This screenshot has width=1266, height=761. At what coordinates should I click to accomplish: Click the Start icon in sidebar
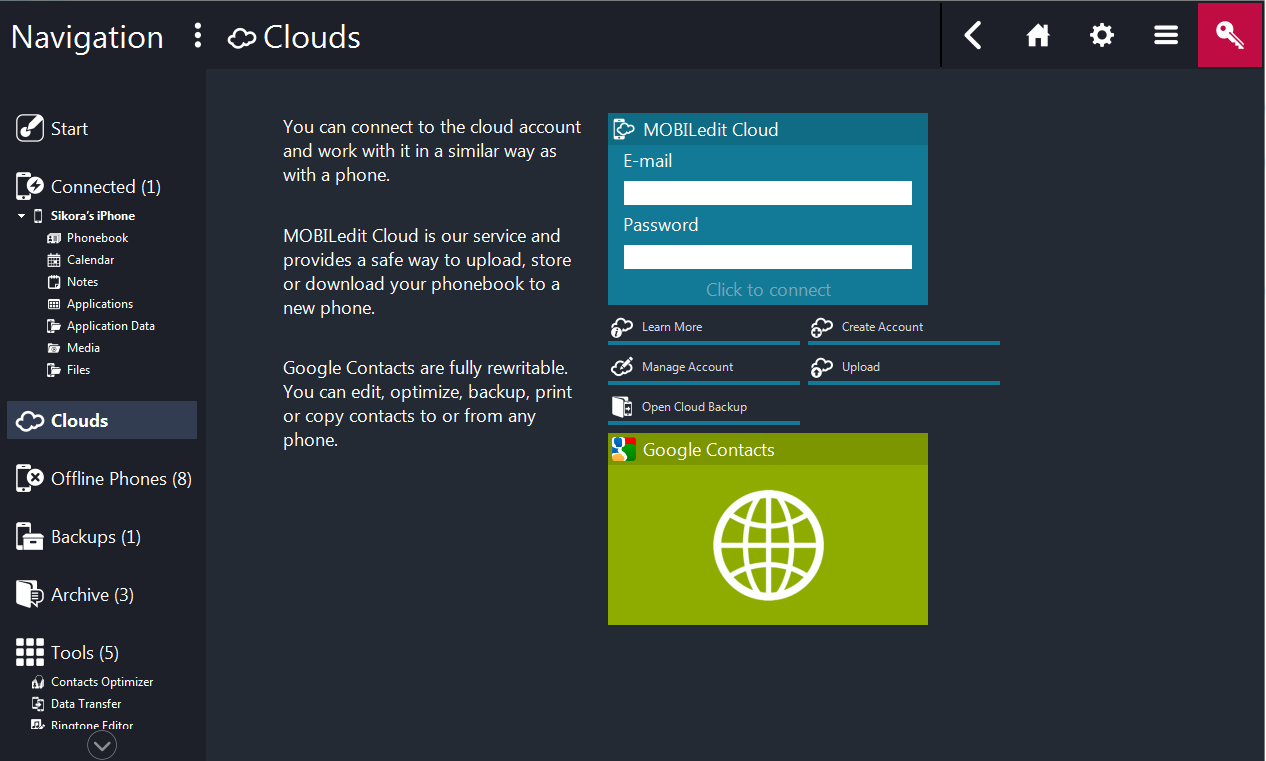(30, 128)
